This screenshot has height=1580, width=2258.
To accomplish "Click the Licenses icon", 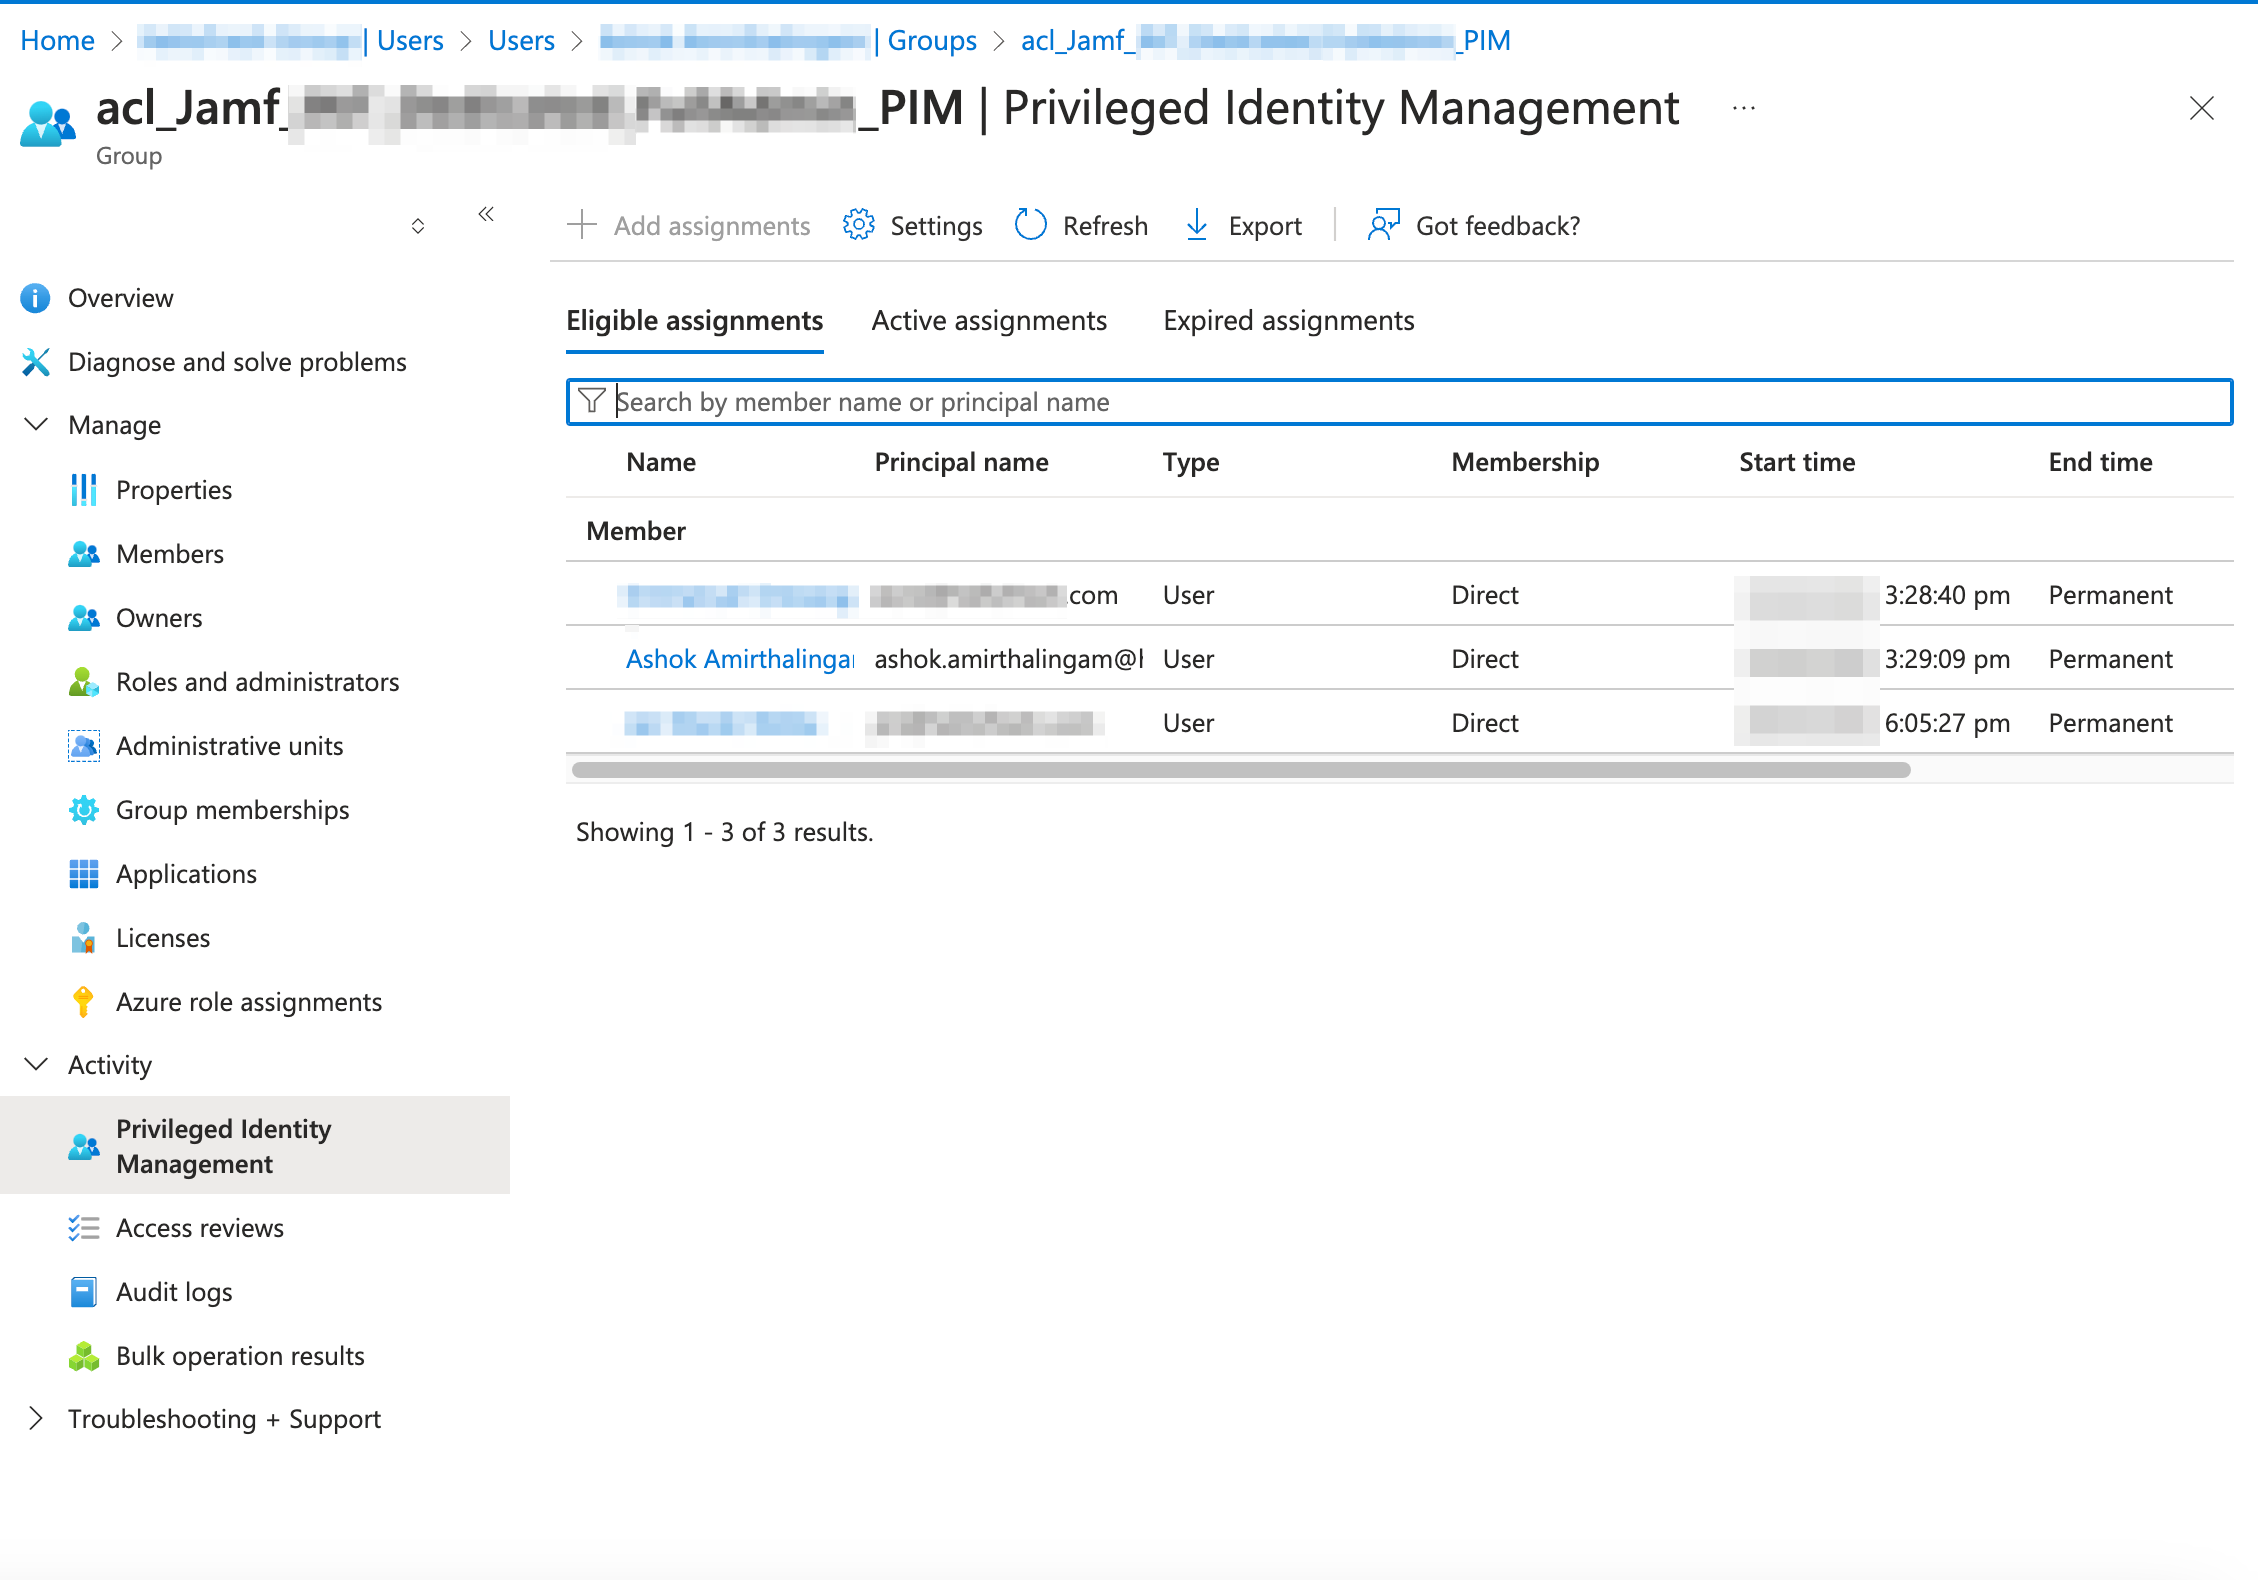I will 84,938.
